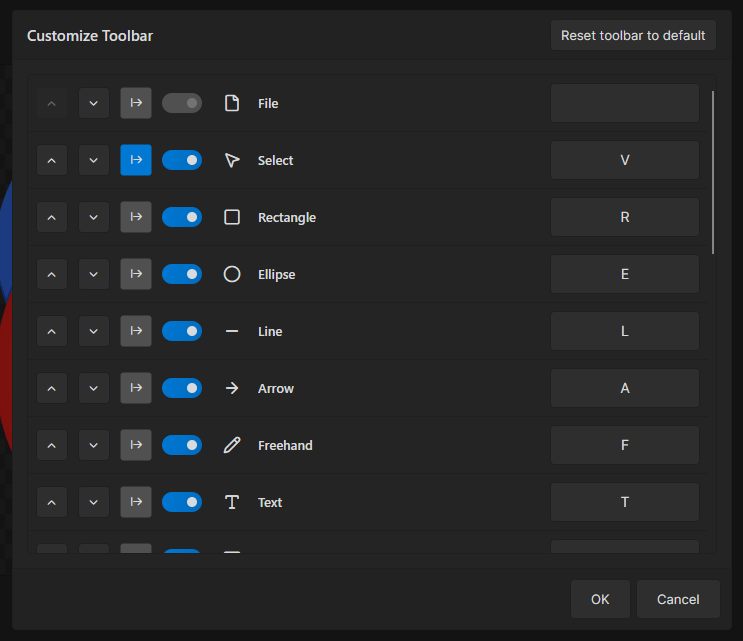Viewport: 743px width, 641px height.
Task: Click the Line tool dash icon
Action: coord(232,331)
